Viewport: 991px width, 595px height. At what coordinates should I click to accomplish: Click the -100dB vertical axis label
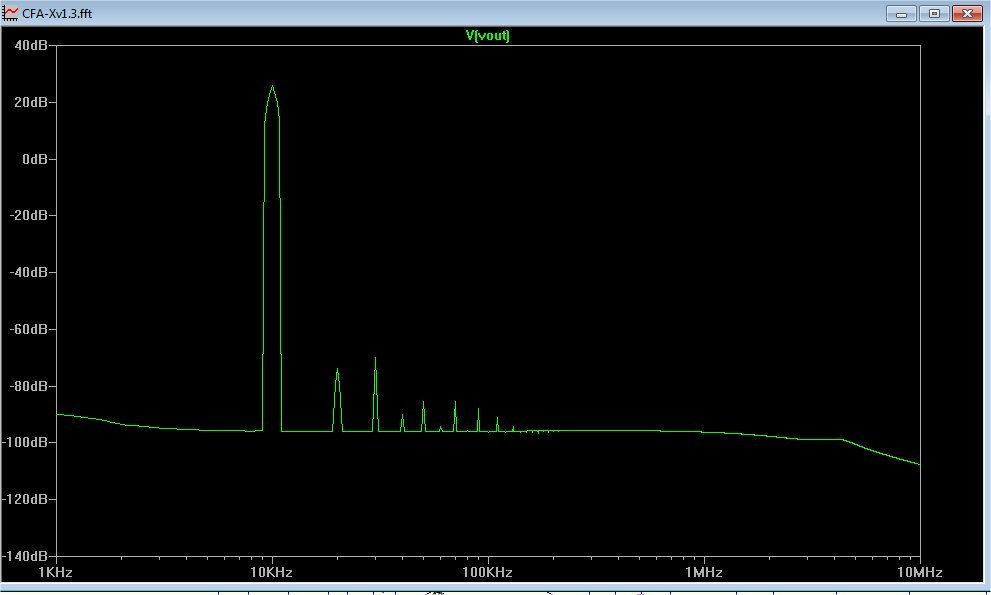(x=25, y=443)
